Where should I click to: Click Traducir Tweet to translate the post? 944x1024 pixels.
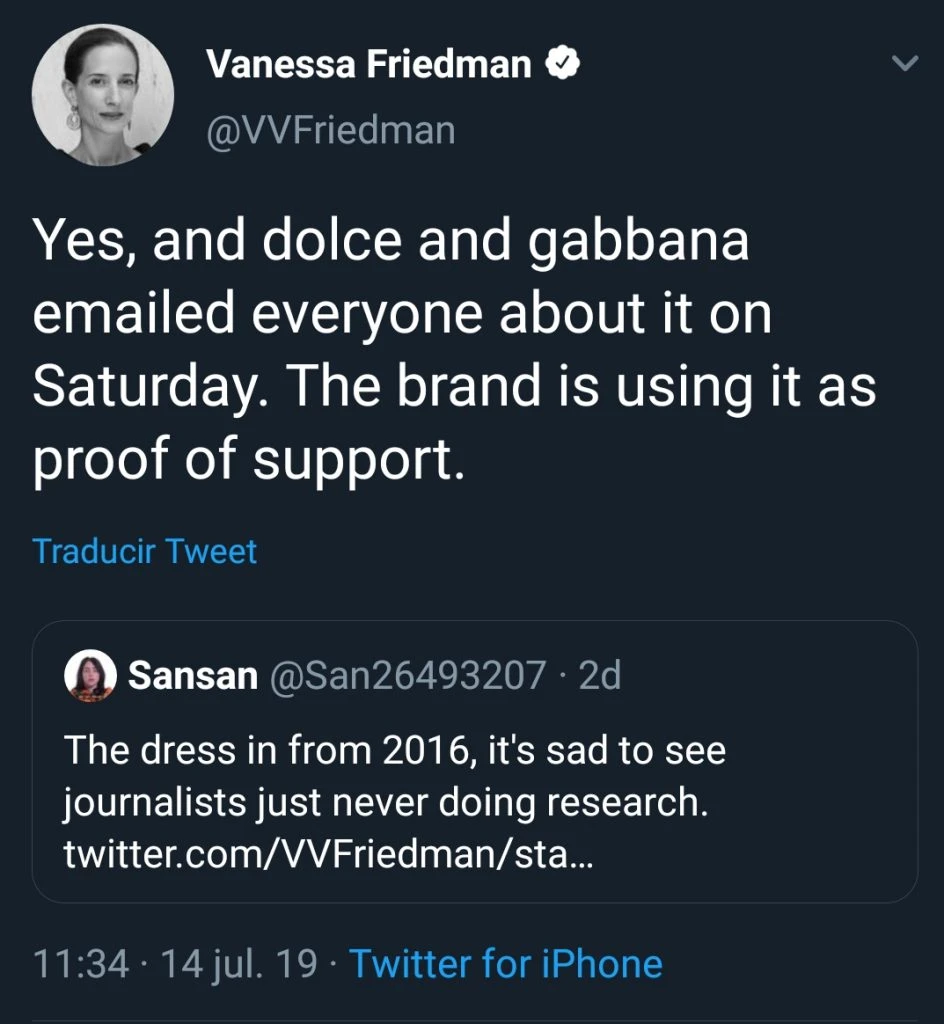146,551
